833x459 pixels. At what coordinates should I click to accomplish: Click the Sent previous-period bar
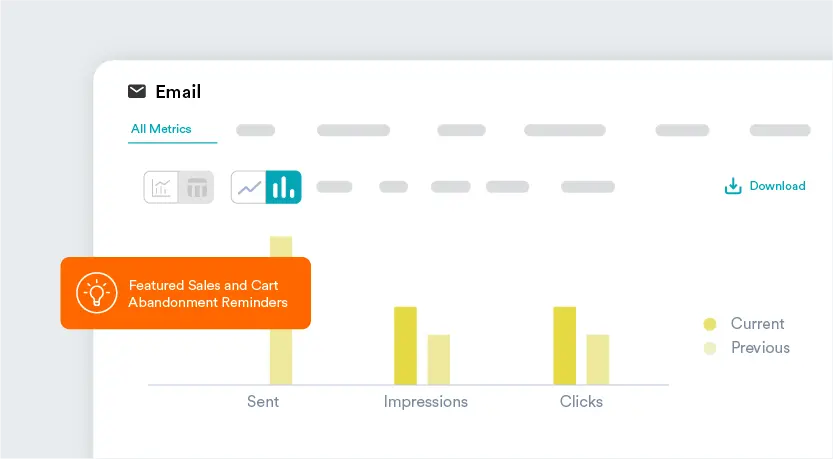point(281,310)
